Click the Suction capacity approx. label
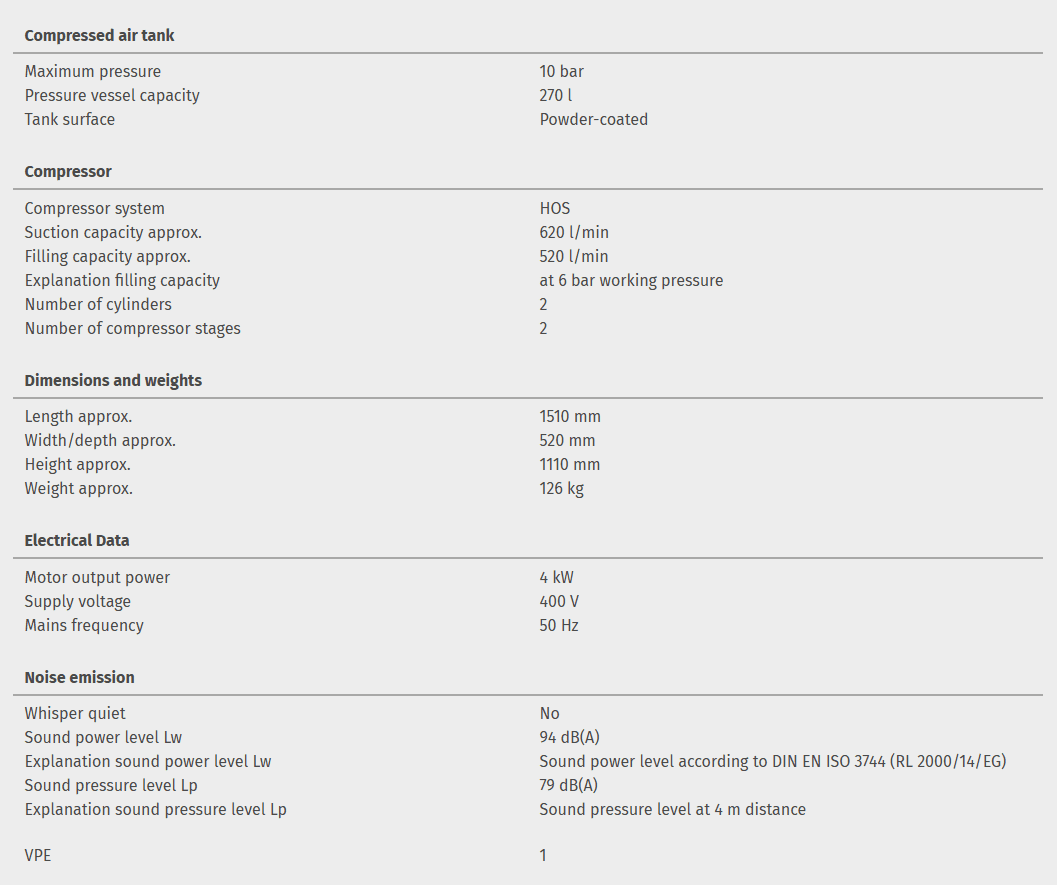1057x885 pixels. pyautogui.click(x=113, y=232)
